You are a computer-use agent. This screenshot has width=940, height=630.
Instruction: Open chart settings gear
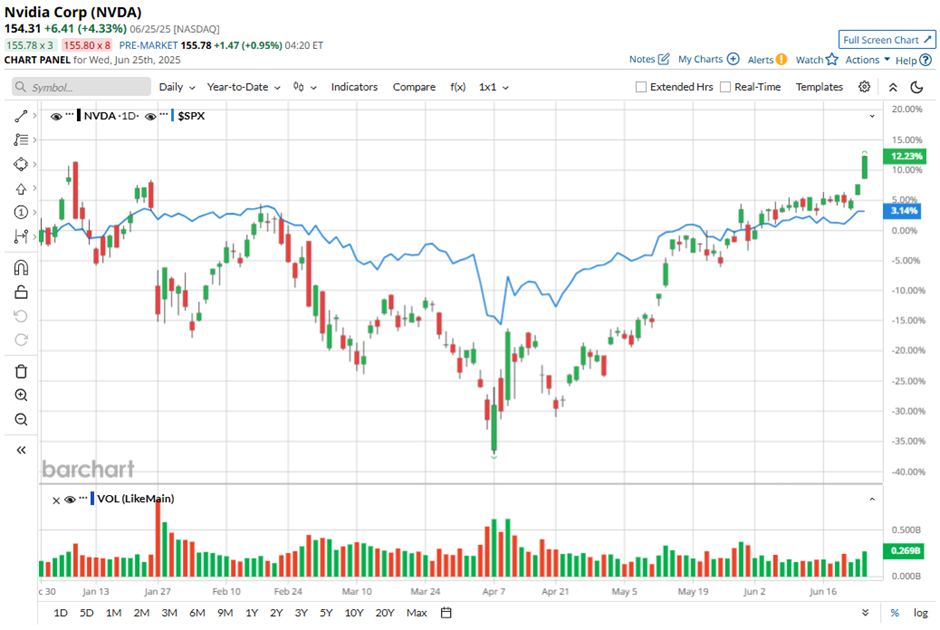click(864, 87)
